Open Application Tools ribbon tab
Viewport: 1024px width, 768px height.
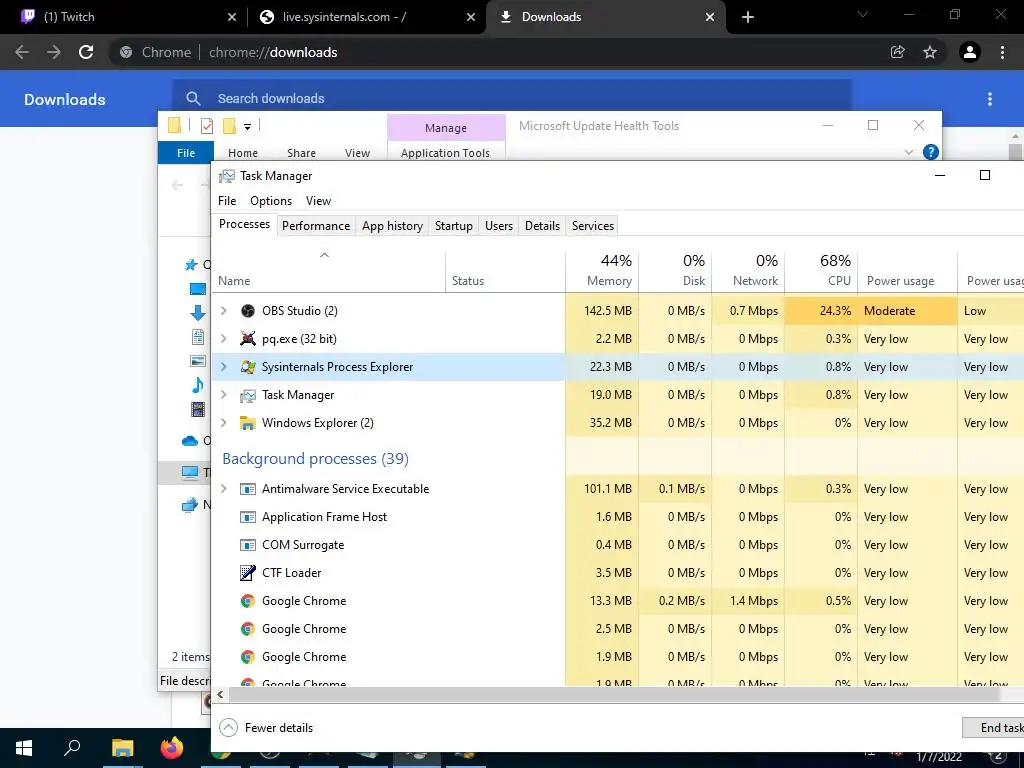(445, 153)
